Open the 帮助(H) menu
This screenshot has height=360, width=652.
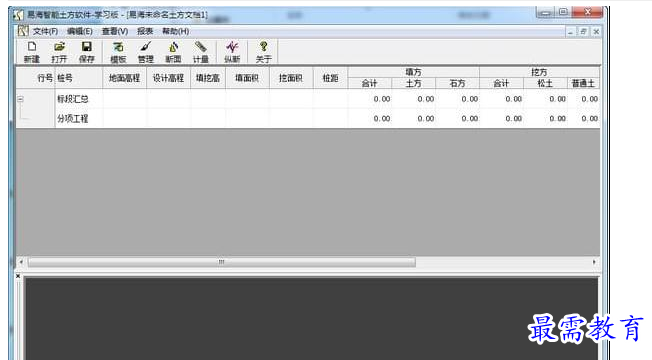point(175,31)
